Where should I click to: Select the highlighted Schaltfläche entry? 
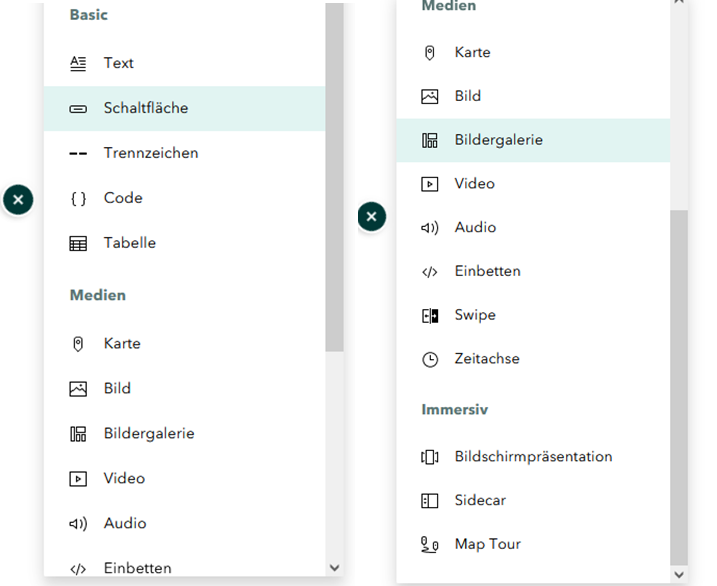(146, 108)
